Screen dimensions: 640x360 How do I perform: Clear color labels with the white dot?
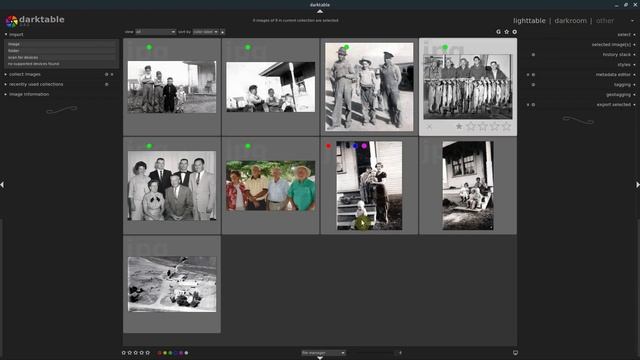point(187,353)
